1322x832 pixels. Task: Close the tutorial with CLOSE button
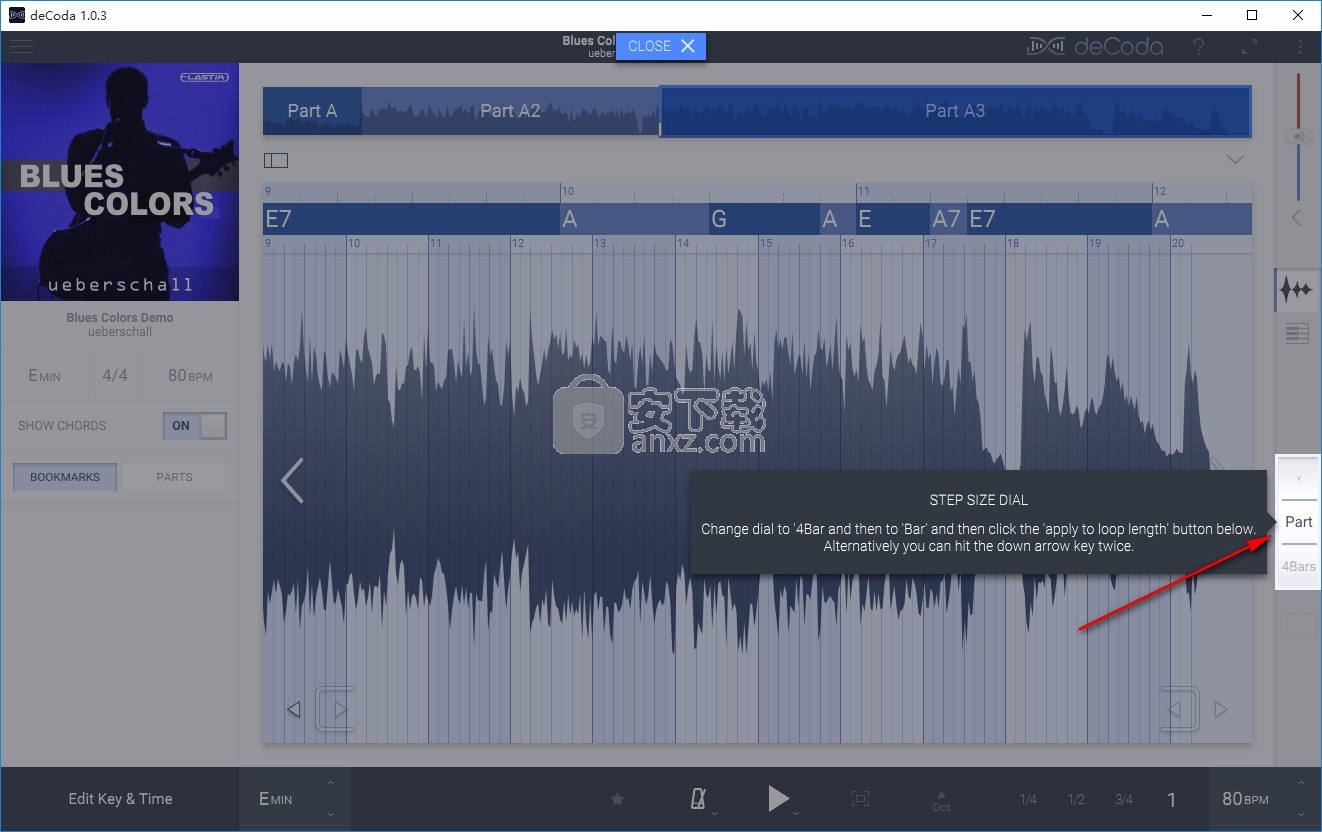coord(661,46)
